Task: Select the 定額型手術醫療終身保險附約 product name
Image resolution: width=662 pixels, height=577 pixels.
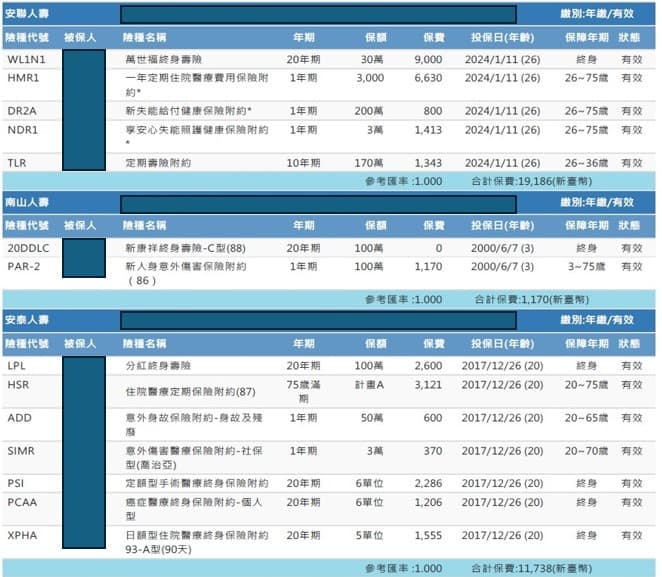Action: click(x=197, y=483)
